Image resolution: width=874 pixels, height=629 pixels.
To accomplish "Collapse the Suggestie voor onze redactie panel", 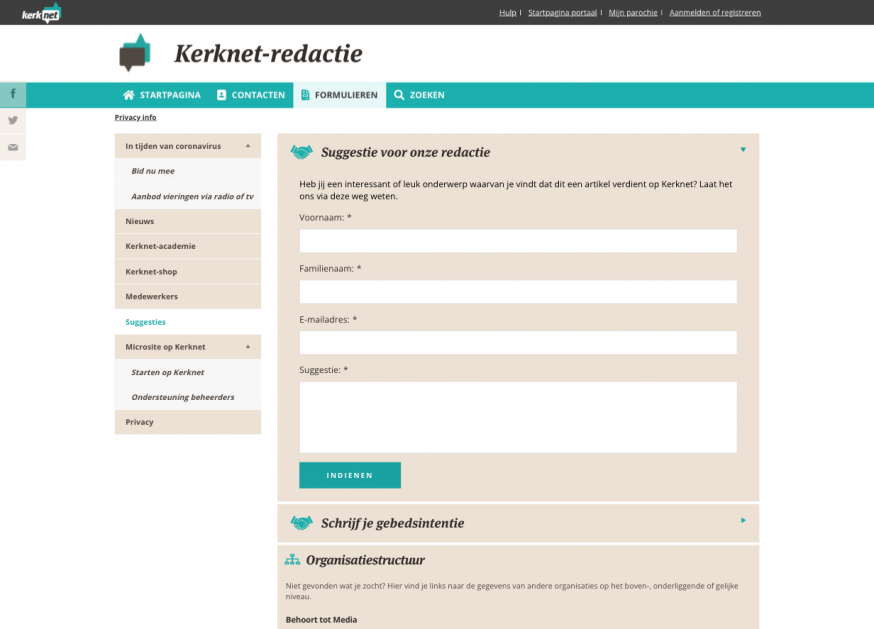I will pos(743,149).
